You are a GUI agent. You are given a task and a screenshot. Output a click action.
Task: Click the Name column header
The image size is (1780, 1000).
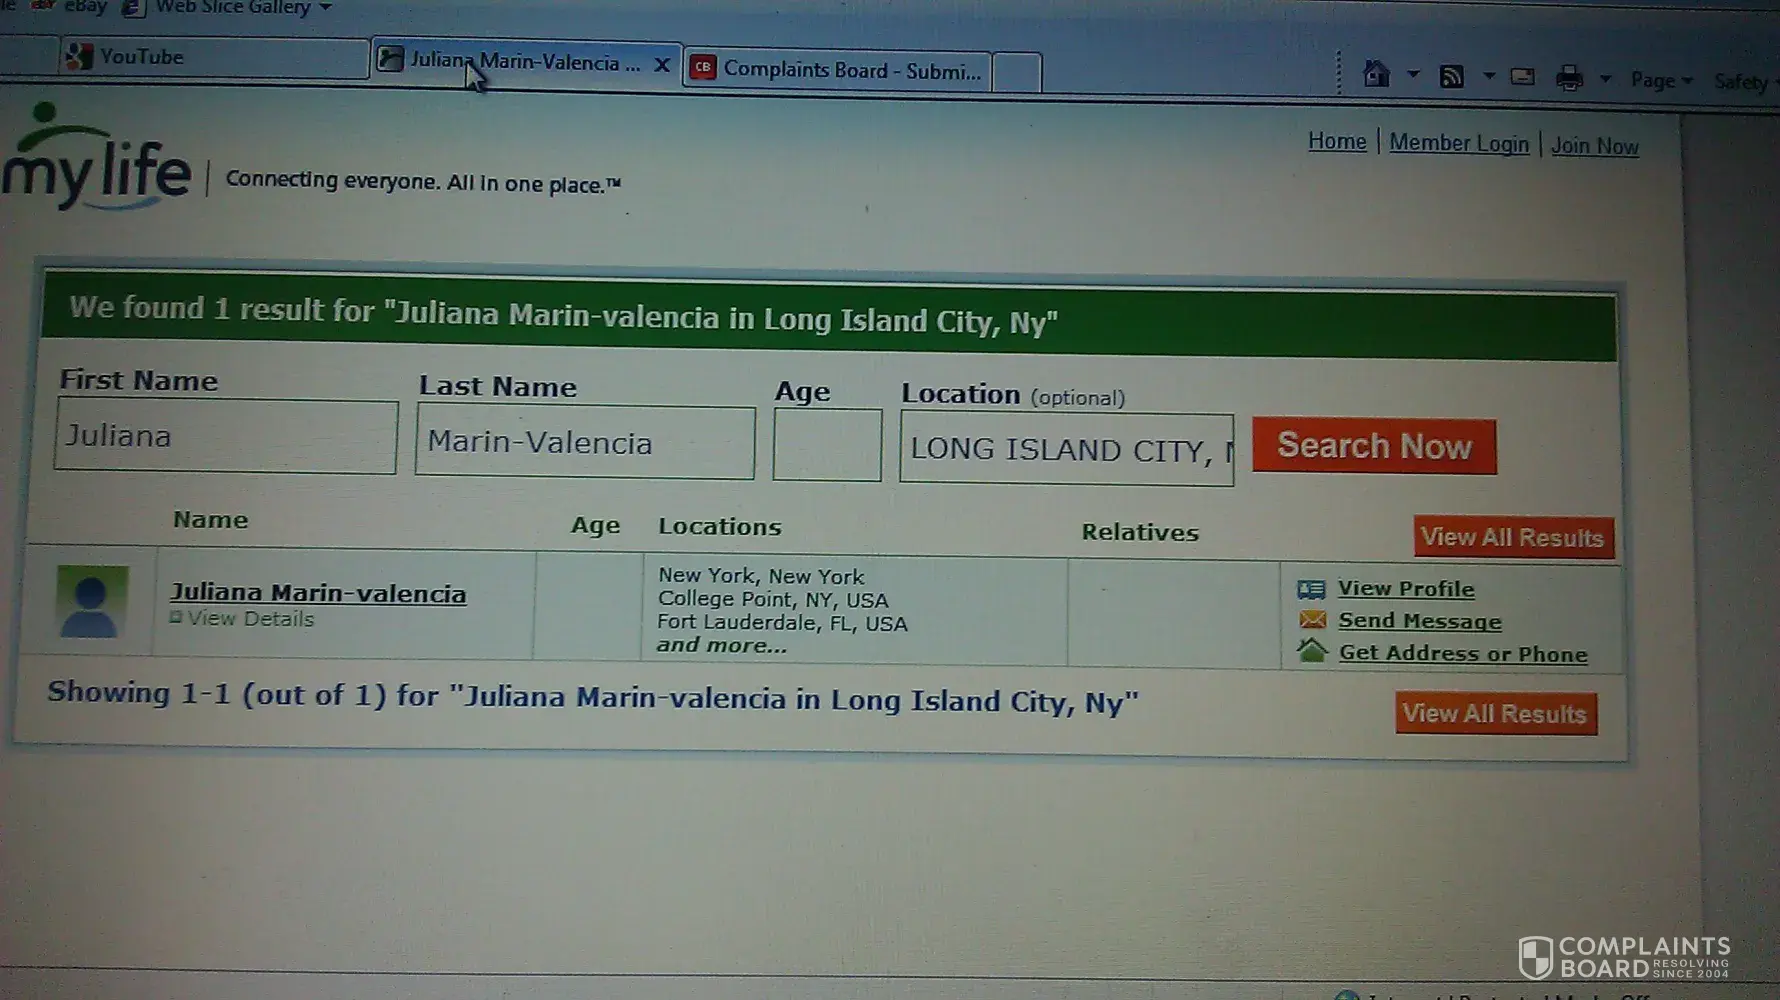(210, 520)
